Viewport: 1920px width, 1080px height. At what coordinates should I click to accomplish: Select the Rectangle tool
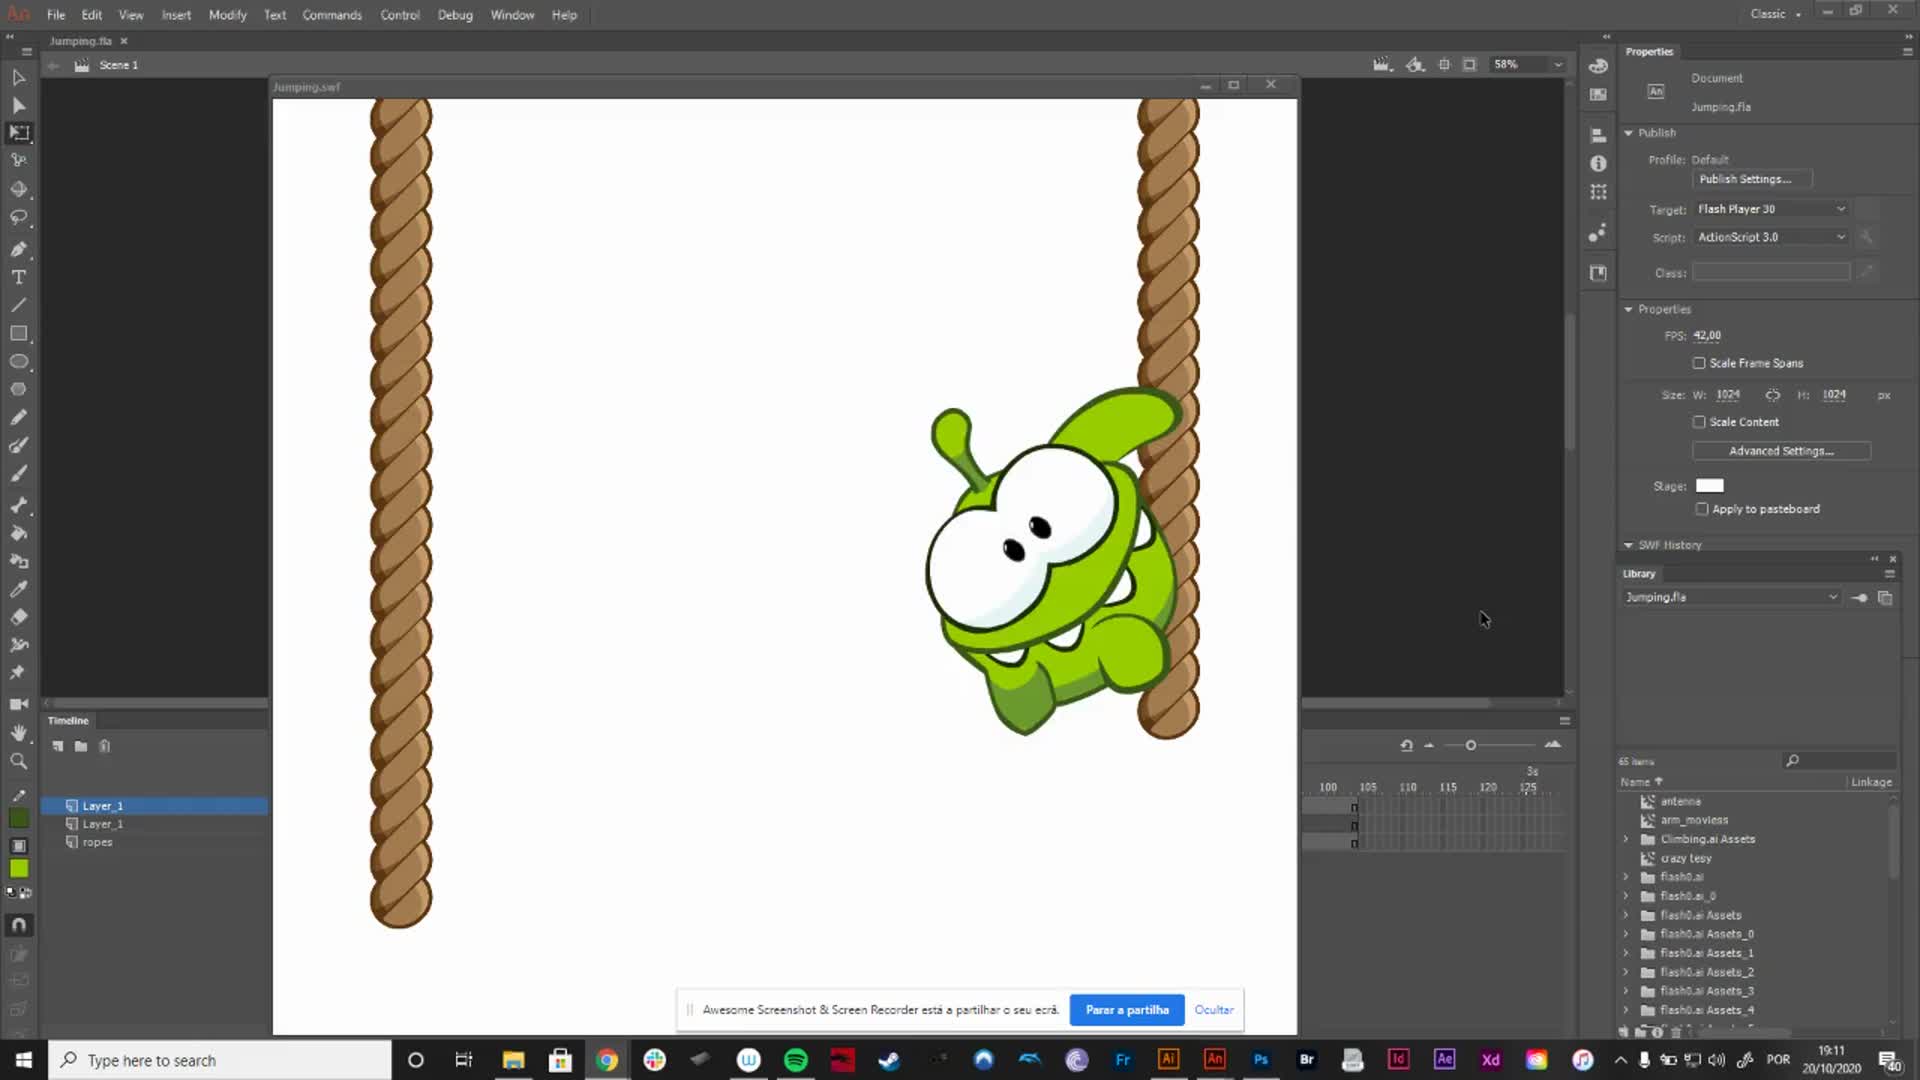[18, 333]
